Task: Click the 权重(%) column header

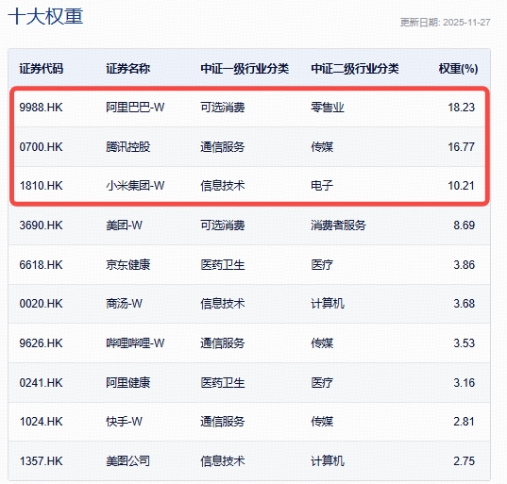Action: click(458, 69)
